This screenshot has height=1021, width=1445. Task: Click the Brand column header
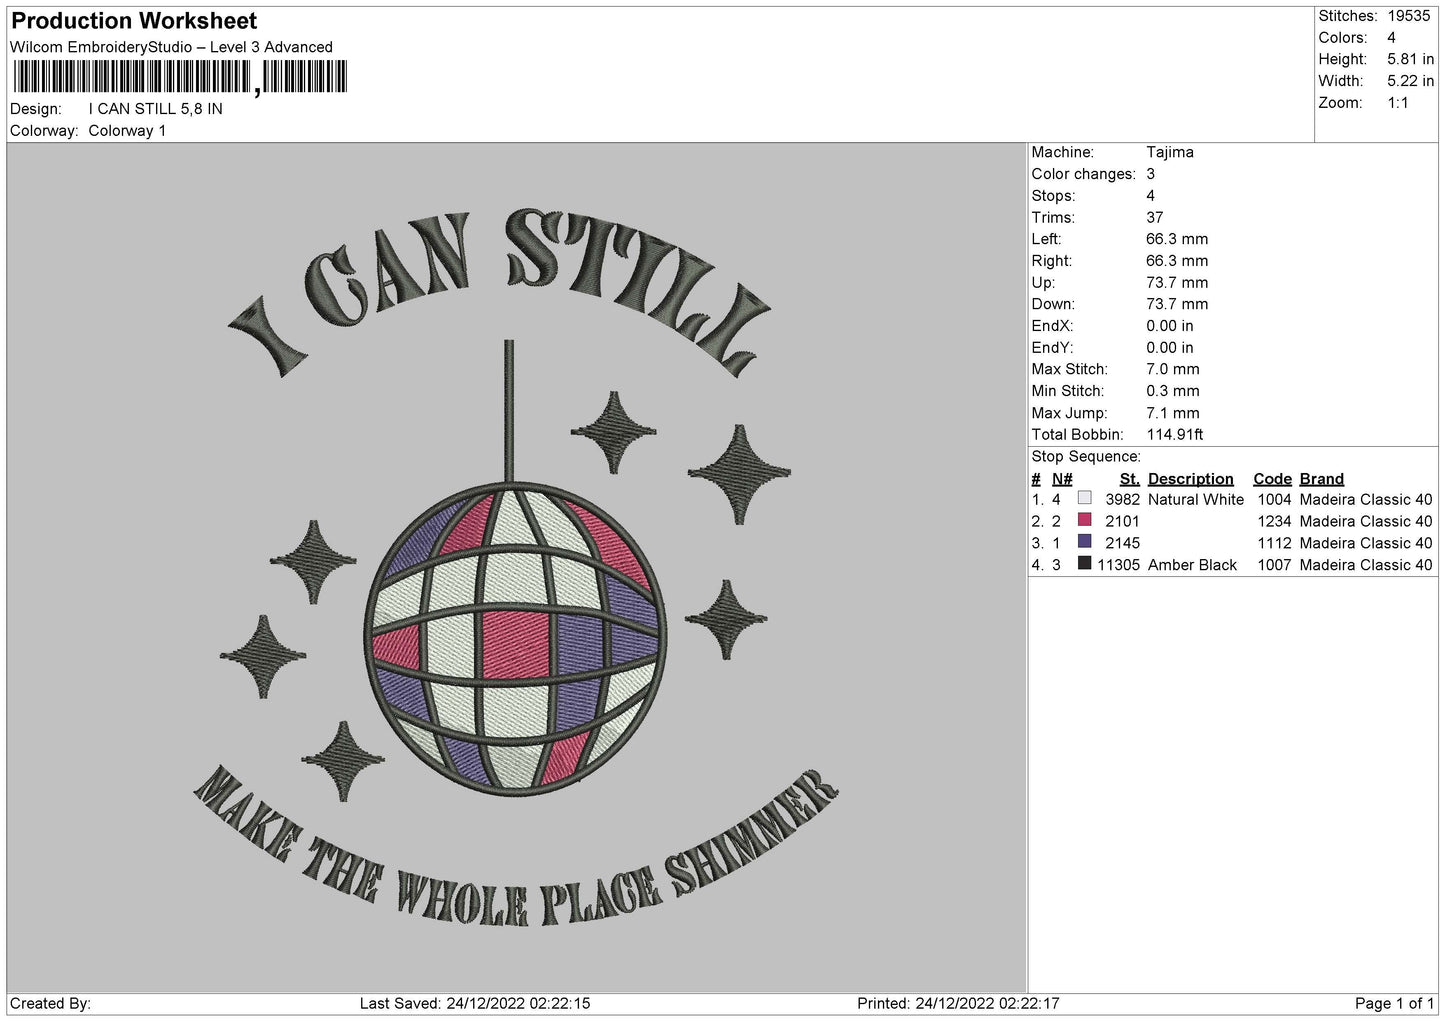pos(1321,479)
